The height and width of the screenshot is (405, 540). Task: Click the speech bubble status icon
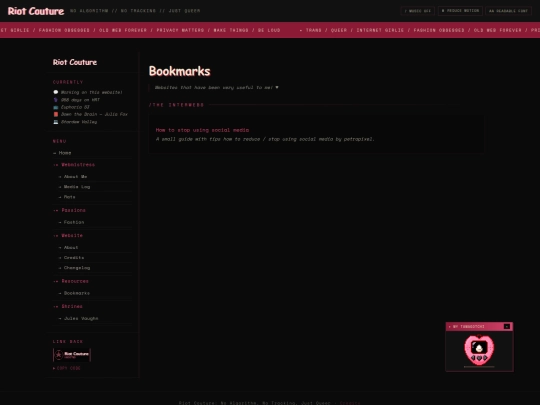(56, 92)
